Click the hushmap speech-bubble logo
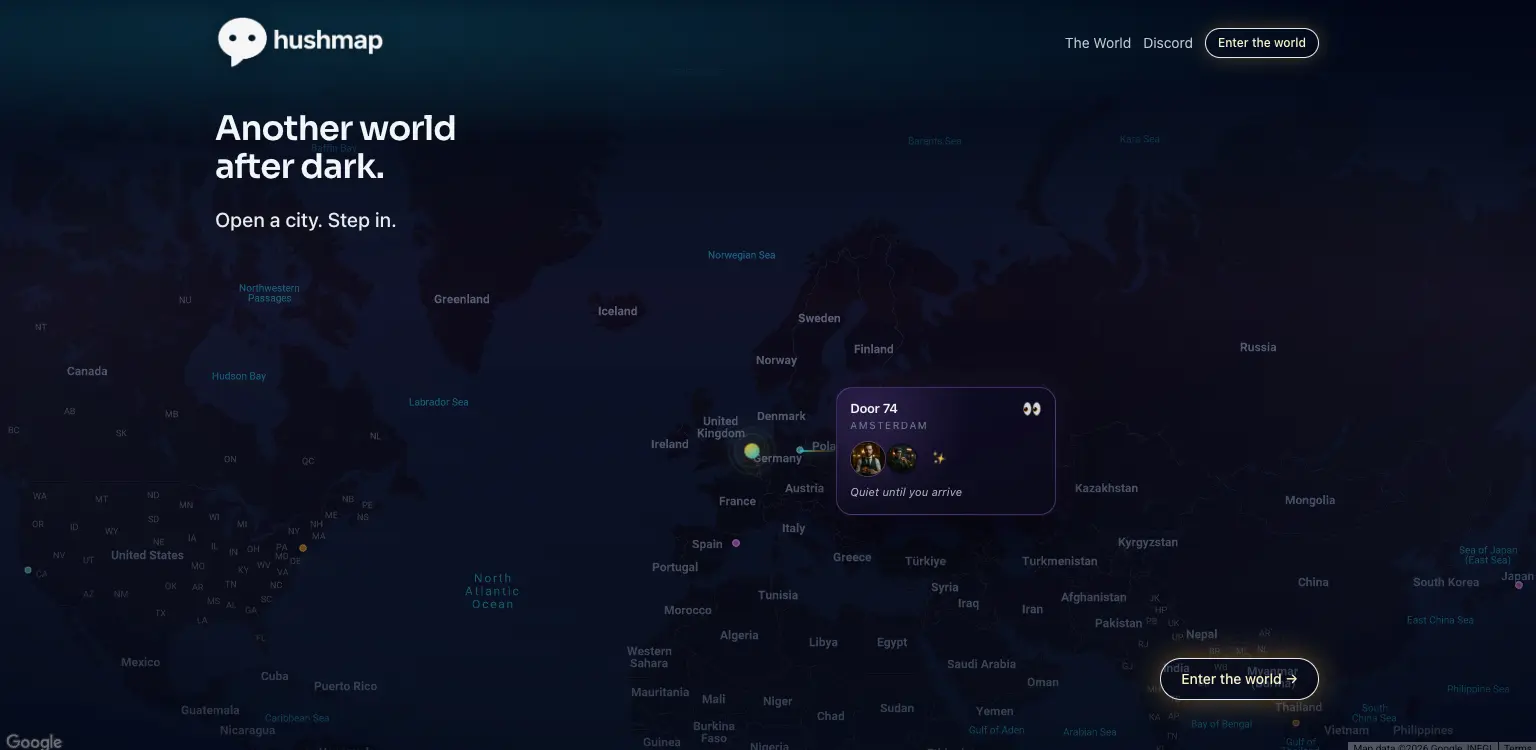The image size is (1536, 750). pyautogui.click(x=241, y=42)
